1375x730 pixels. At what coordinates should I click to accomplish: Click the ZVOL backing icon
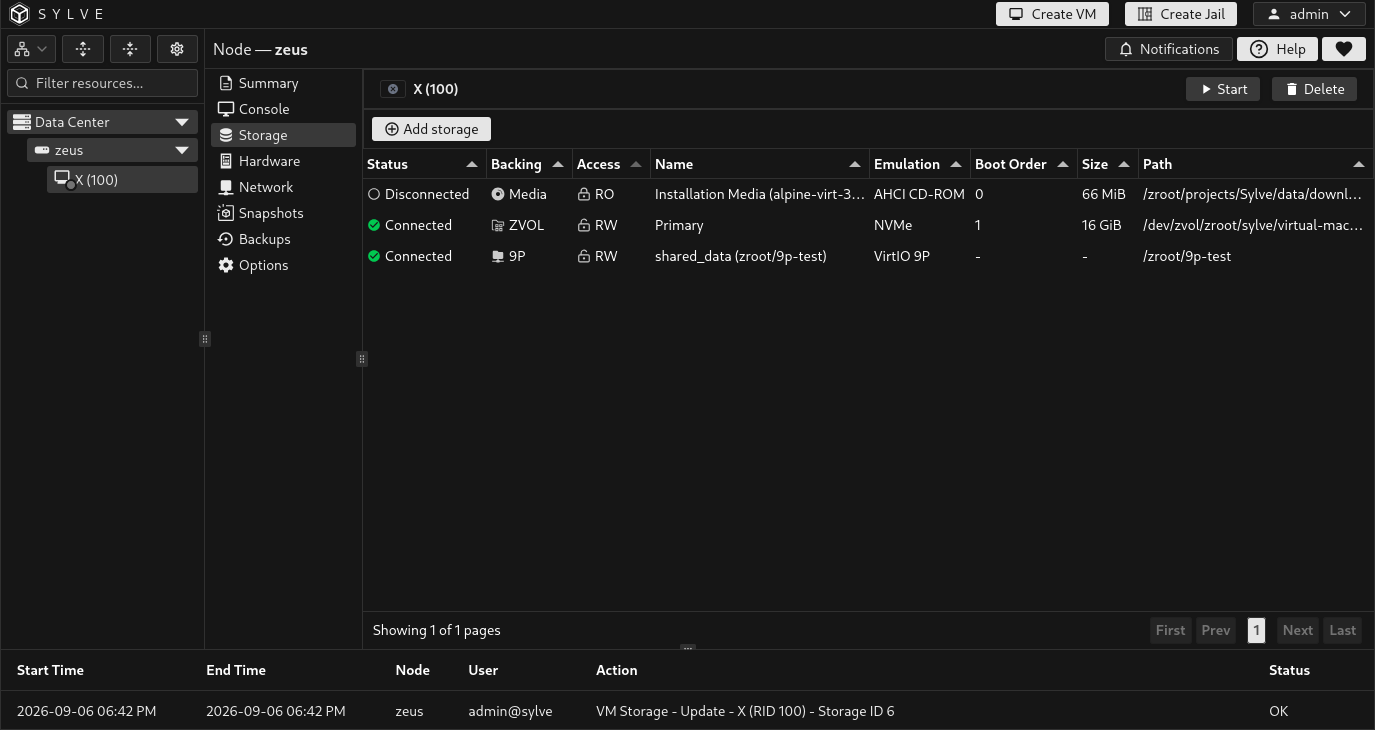498,226
